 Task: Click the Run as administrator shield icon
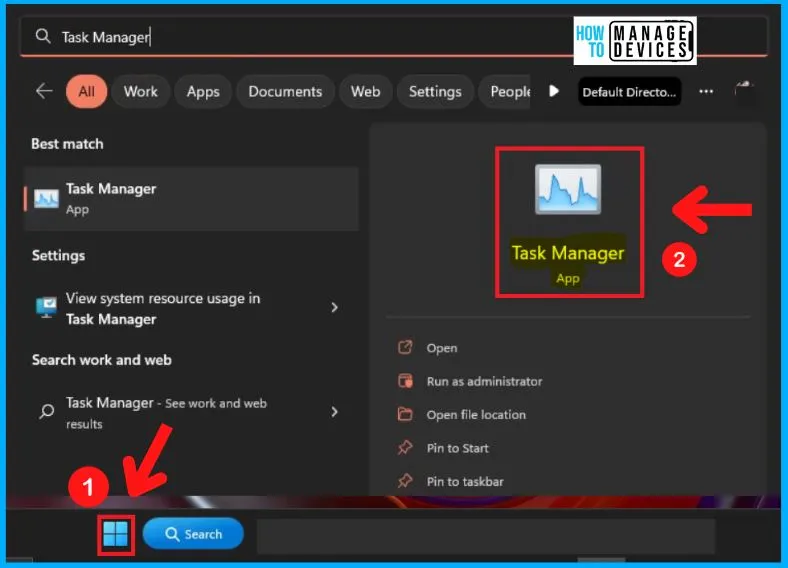(x=405, y=381)
